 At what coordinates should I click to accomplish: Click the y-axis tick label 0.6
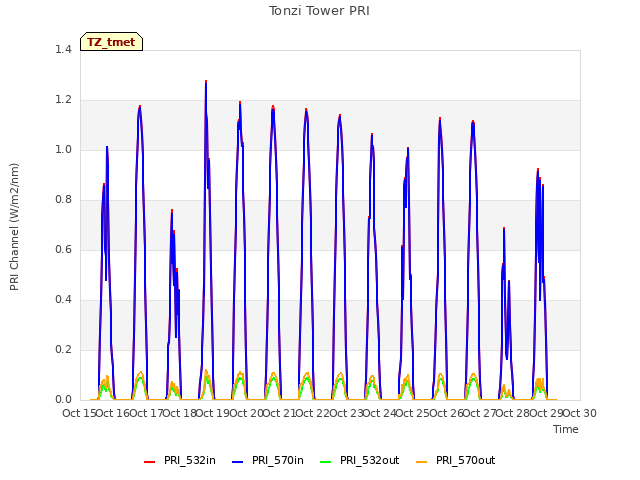coord(63,249)
